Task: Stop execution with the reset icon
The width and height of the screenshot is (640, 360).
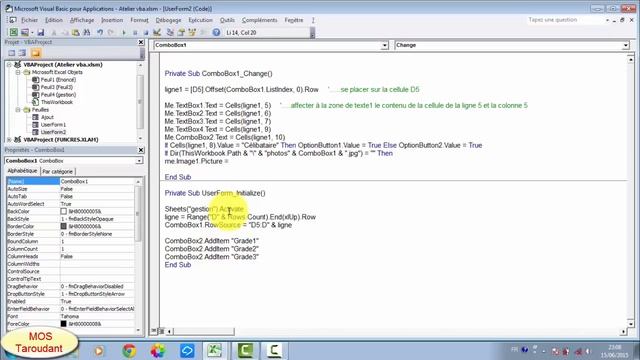Action: [x=146, y=32]
